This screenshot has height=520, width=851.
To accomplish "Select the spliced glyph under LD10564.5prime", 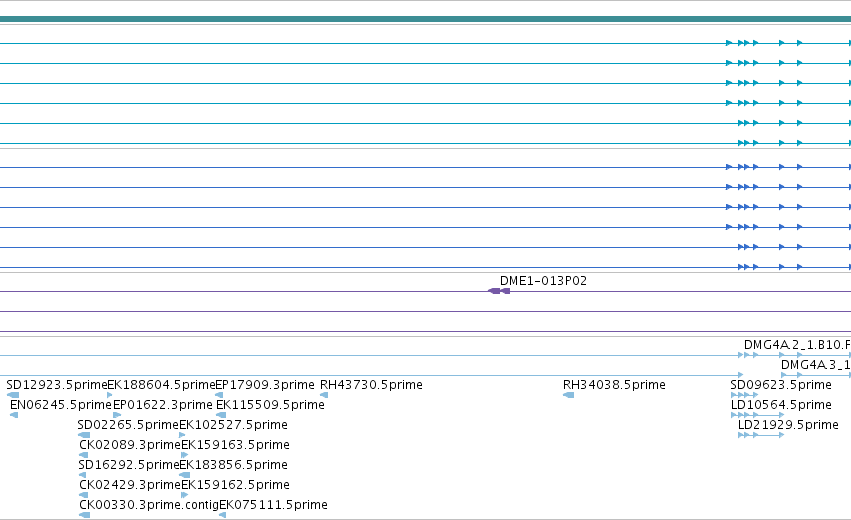I will pyautogui.click(x=758, y=415).
